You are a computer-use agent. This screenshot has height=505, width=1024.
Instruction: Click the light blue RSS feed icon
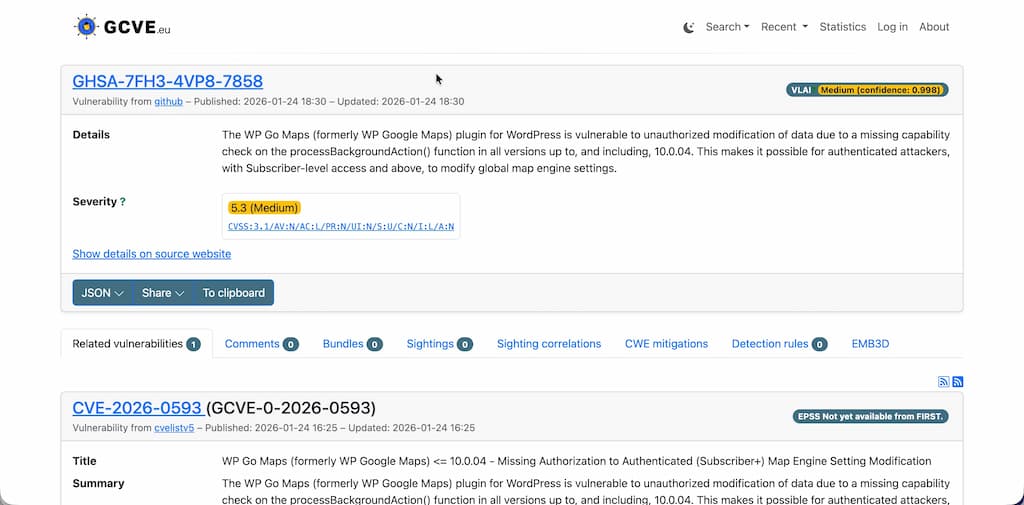tap(943, 382)
